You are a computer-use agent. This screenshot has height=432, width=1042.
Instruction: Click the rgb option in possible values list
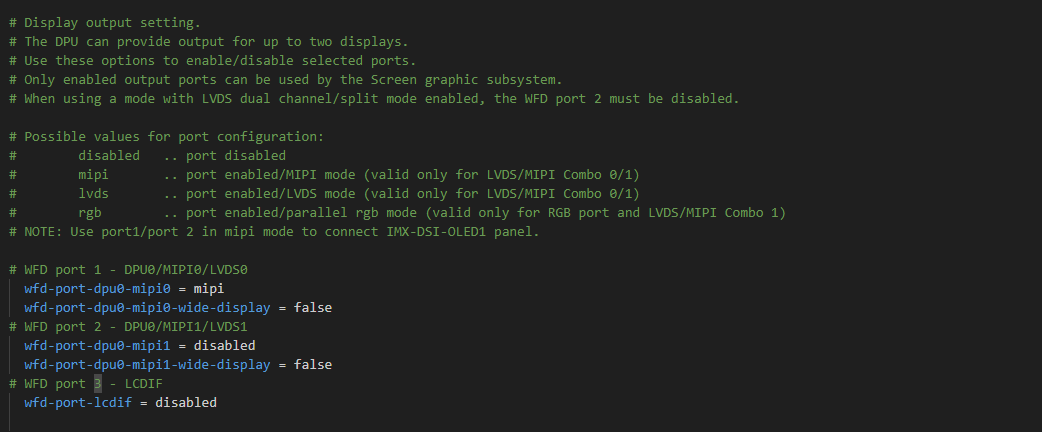point(90,213)
